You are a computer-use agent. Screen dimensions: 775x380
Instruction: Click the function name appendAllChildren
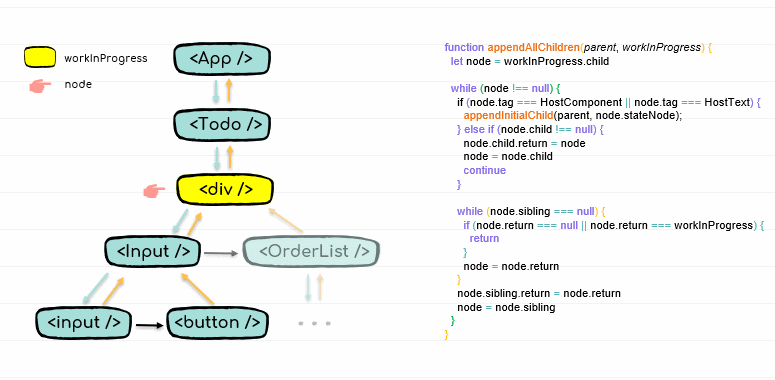point(533,47)
